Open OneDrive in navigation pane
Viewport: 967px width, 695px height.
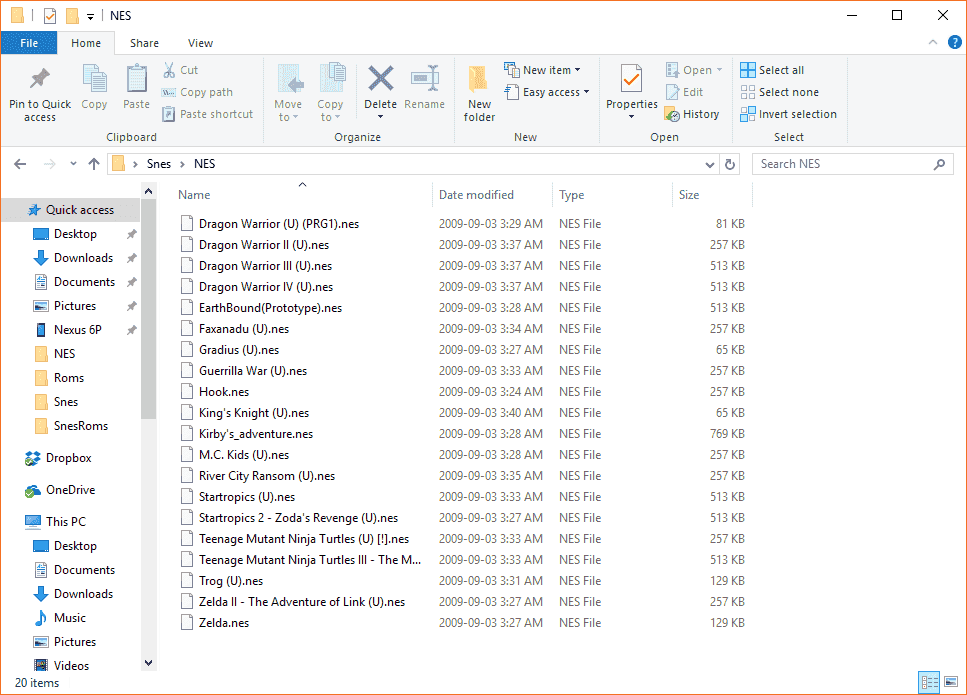pos(60,490)
